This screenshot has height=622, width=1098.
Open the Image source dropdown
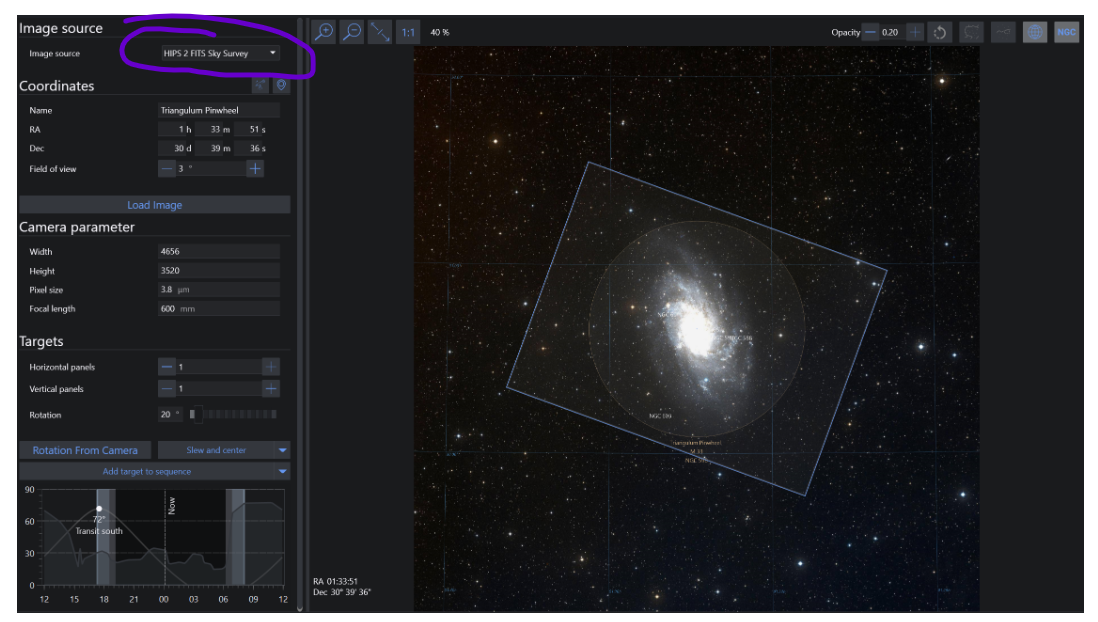(x=220, y=53)
